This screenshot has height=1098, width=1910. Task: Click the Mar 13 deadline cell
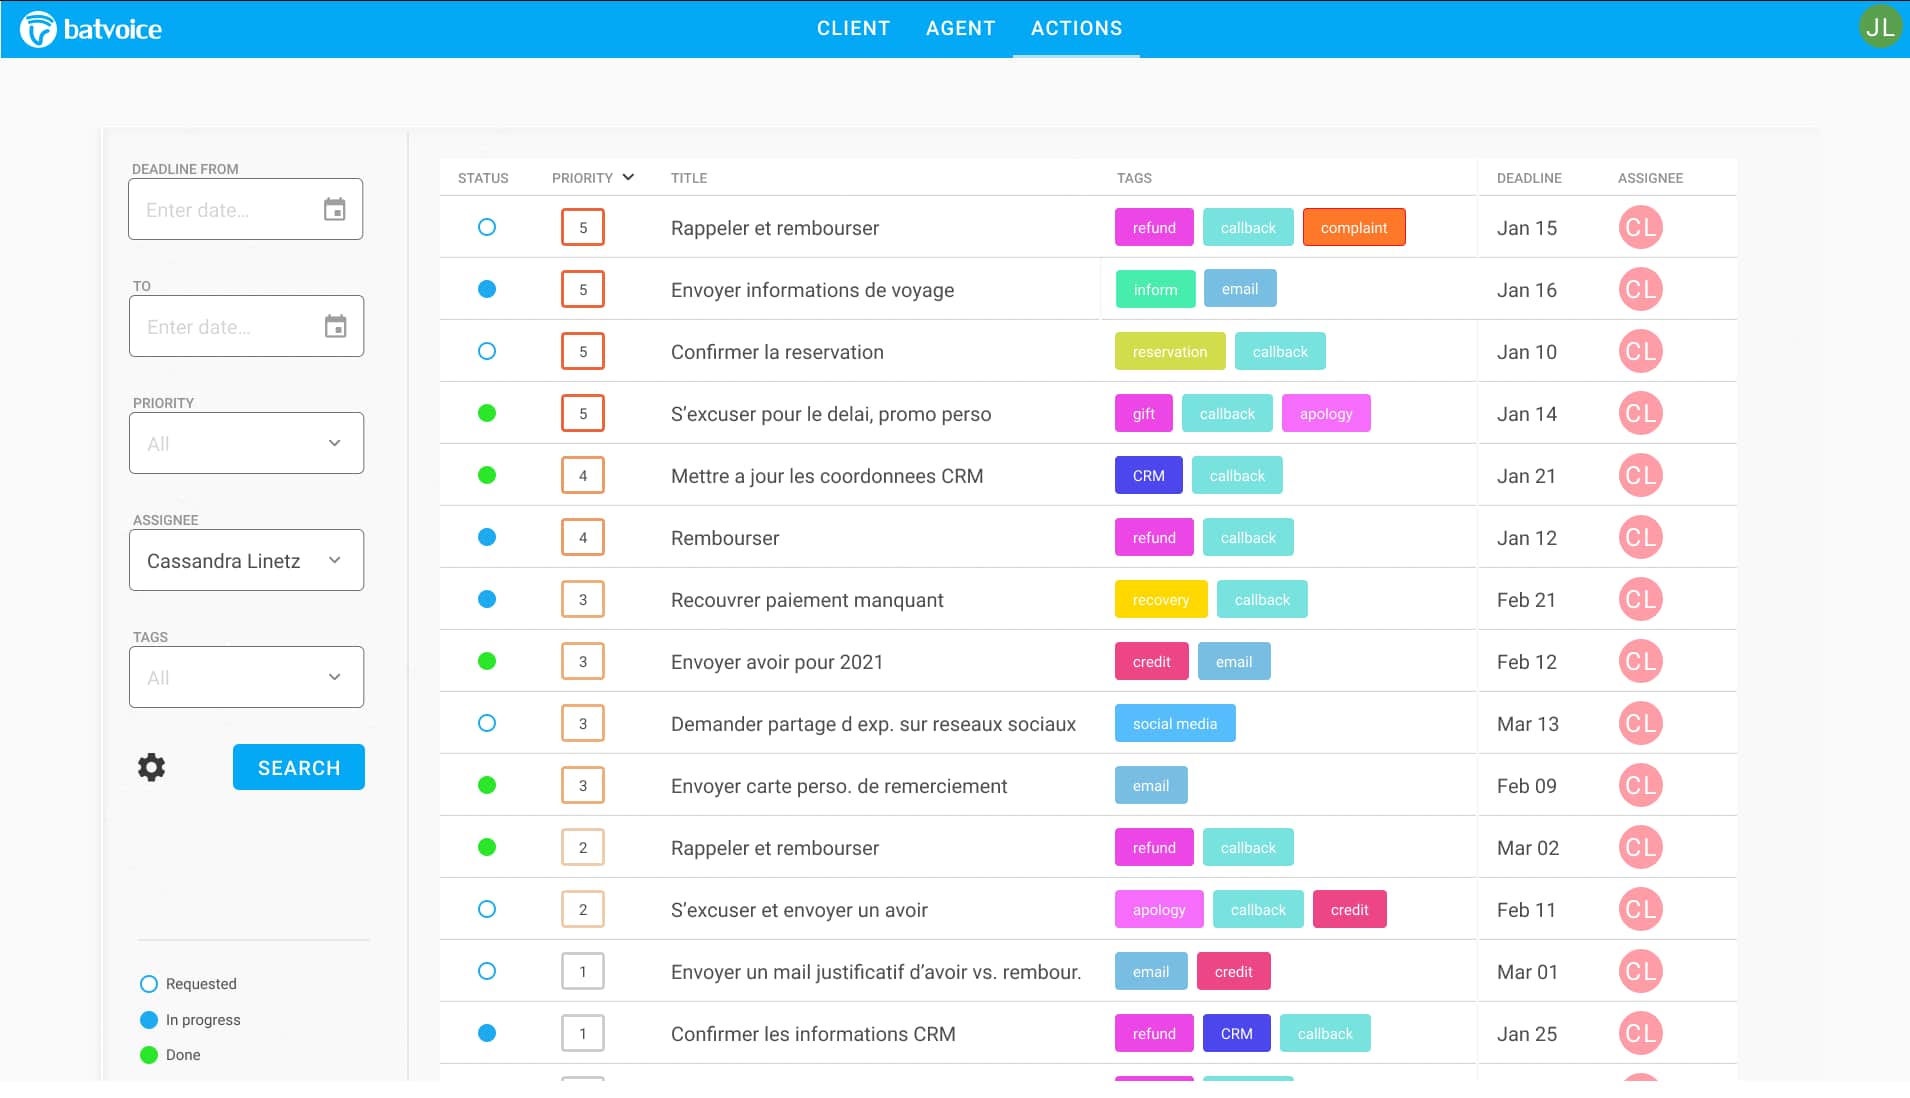coord(1527,724)
